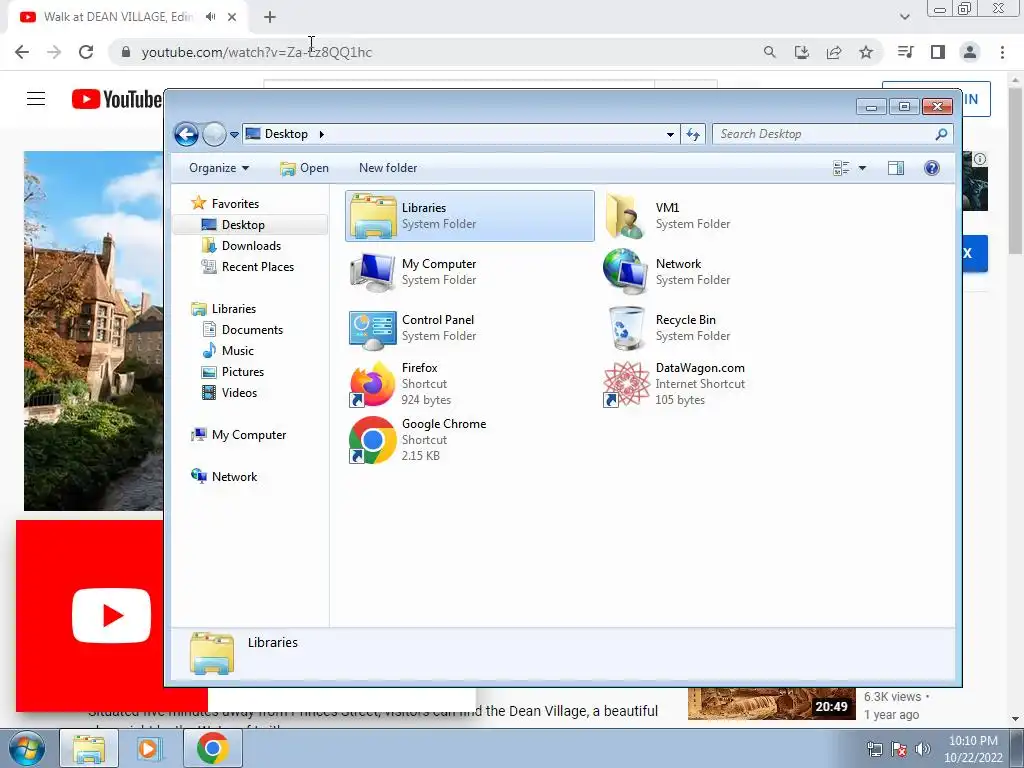
Task: Open the Chrome profile avatar
Action: [970, 52]
